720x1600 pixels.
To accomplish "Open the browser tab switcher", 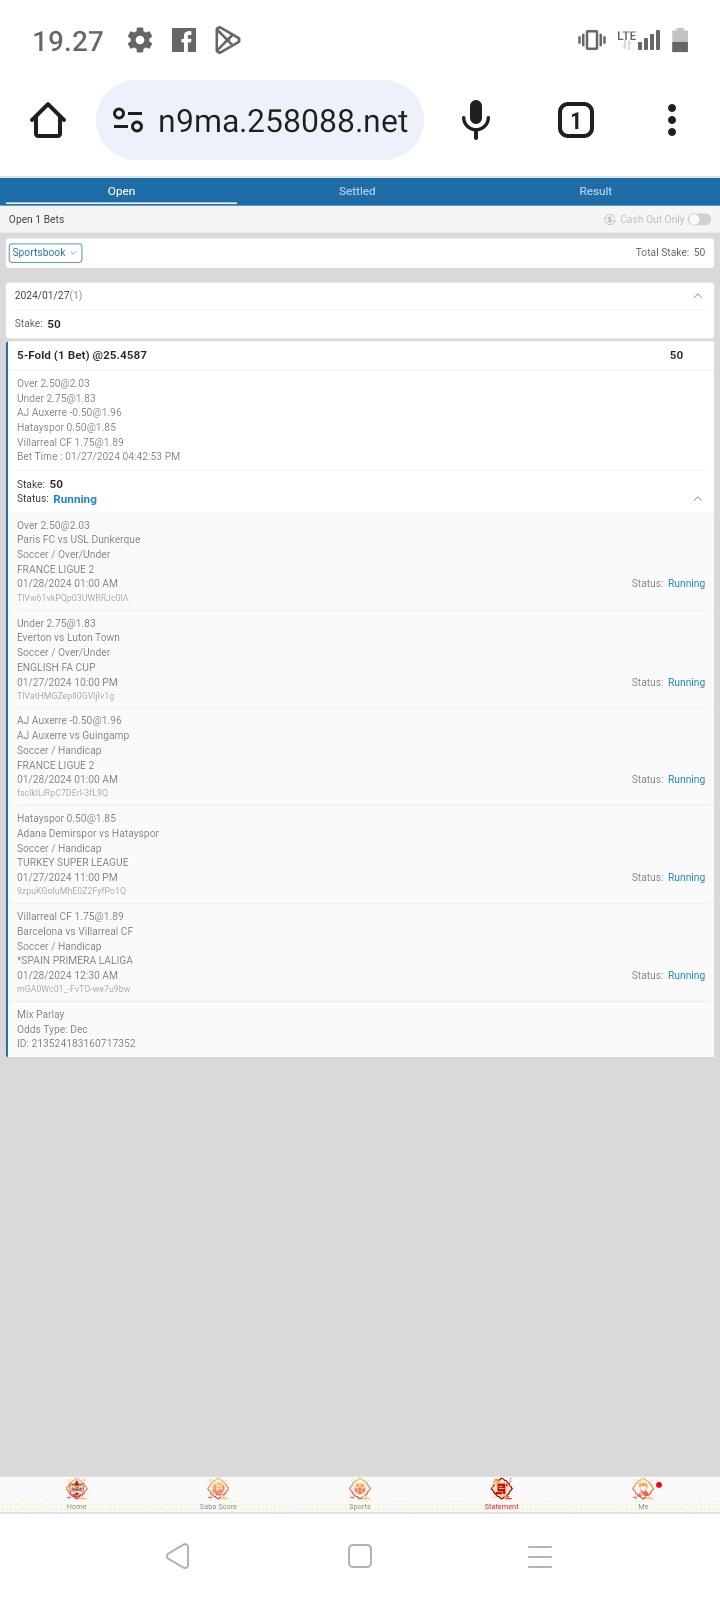I will [x=575, y=121].
